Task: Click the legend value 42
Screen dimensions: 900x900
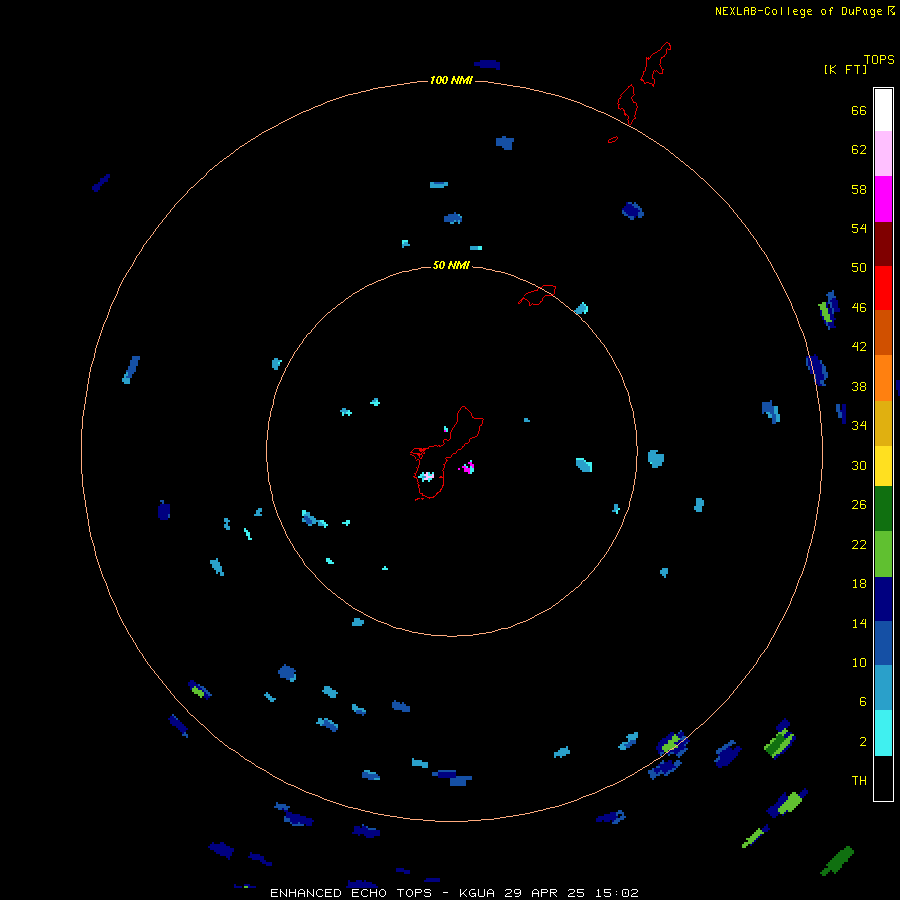Action: 859,347
